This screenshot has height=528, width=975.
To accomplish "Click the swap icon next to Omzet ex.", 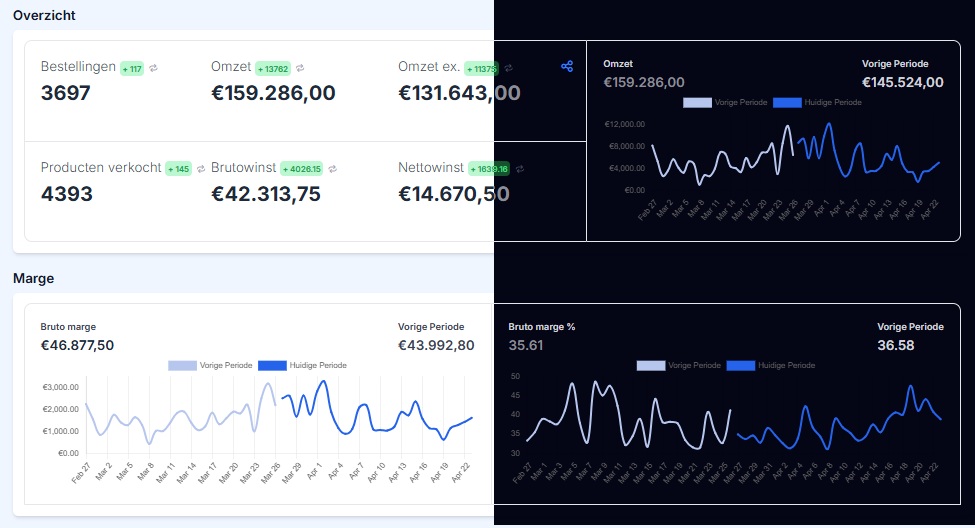I will click(x=508, y=68).
